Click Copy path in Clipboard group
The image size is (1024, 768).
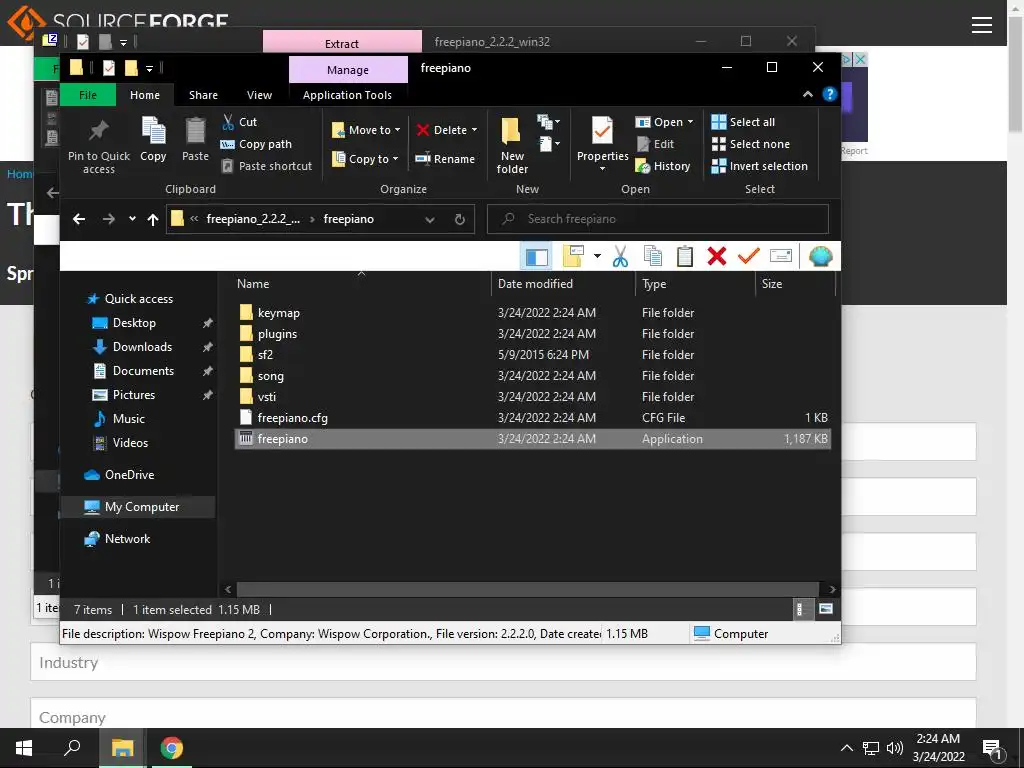[x=257, y=144]
